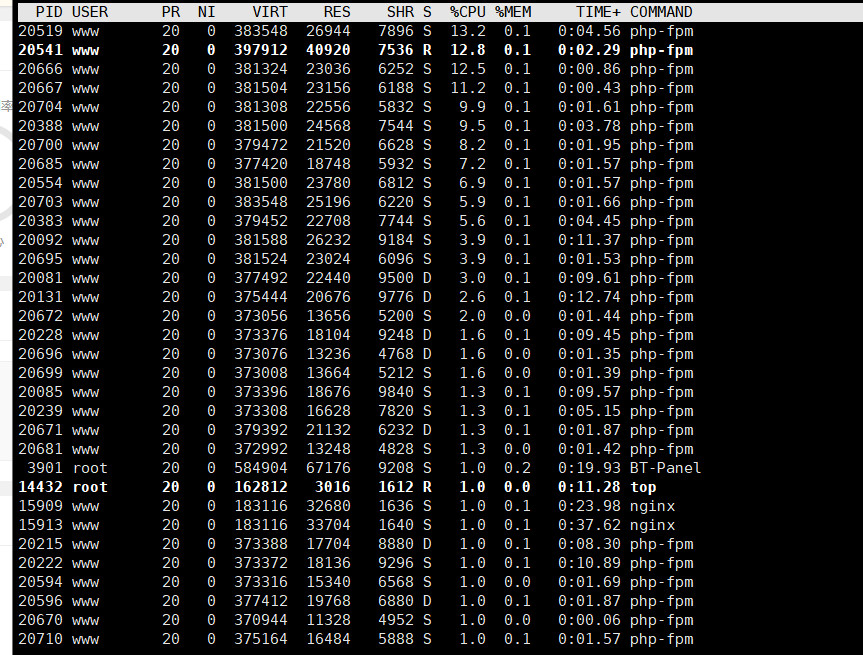Click the 40920 RES value
Image resolution: width=863 pixels, height=655 pixels.
[328, 50]
